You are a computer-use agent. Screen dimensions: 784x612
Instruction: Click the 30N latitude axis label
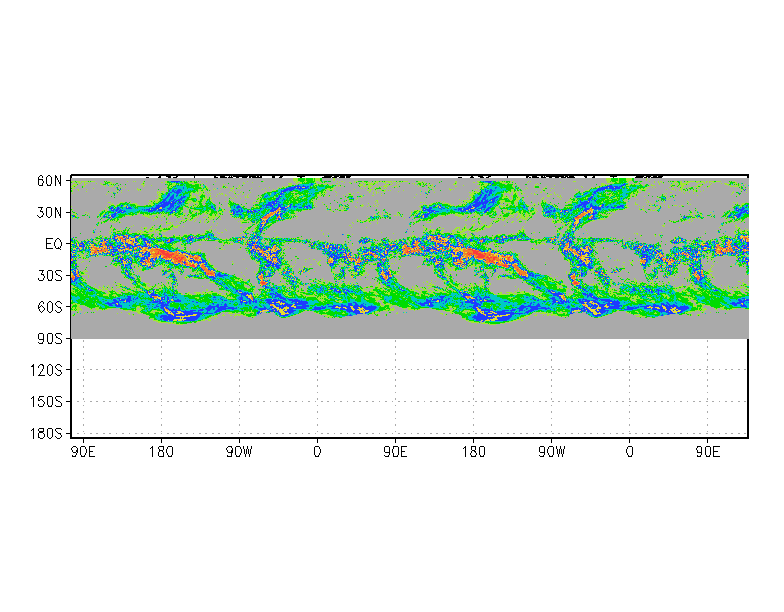[50, 212]
